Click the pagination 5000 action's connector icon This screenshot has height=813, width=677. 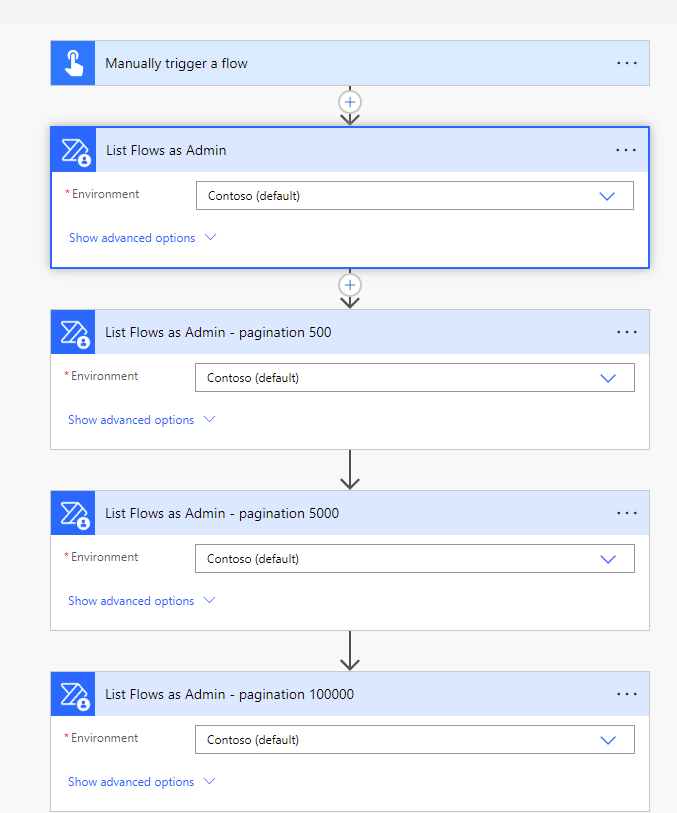coord(72,513)
